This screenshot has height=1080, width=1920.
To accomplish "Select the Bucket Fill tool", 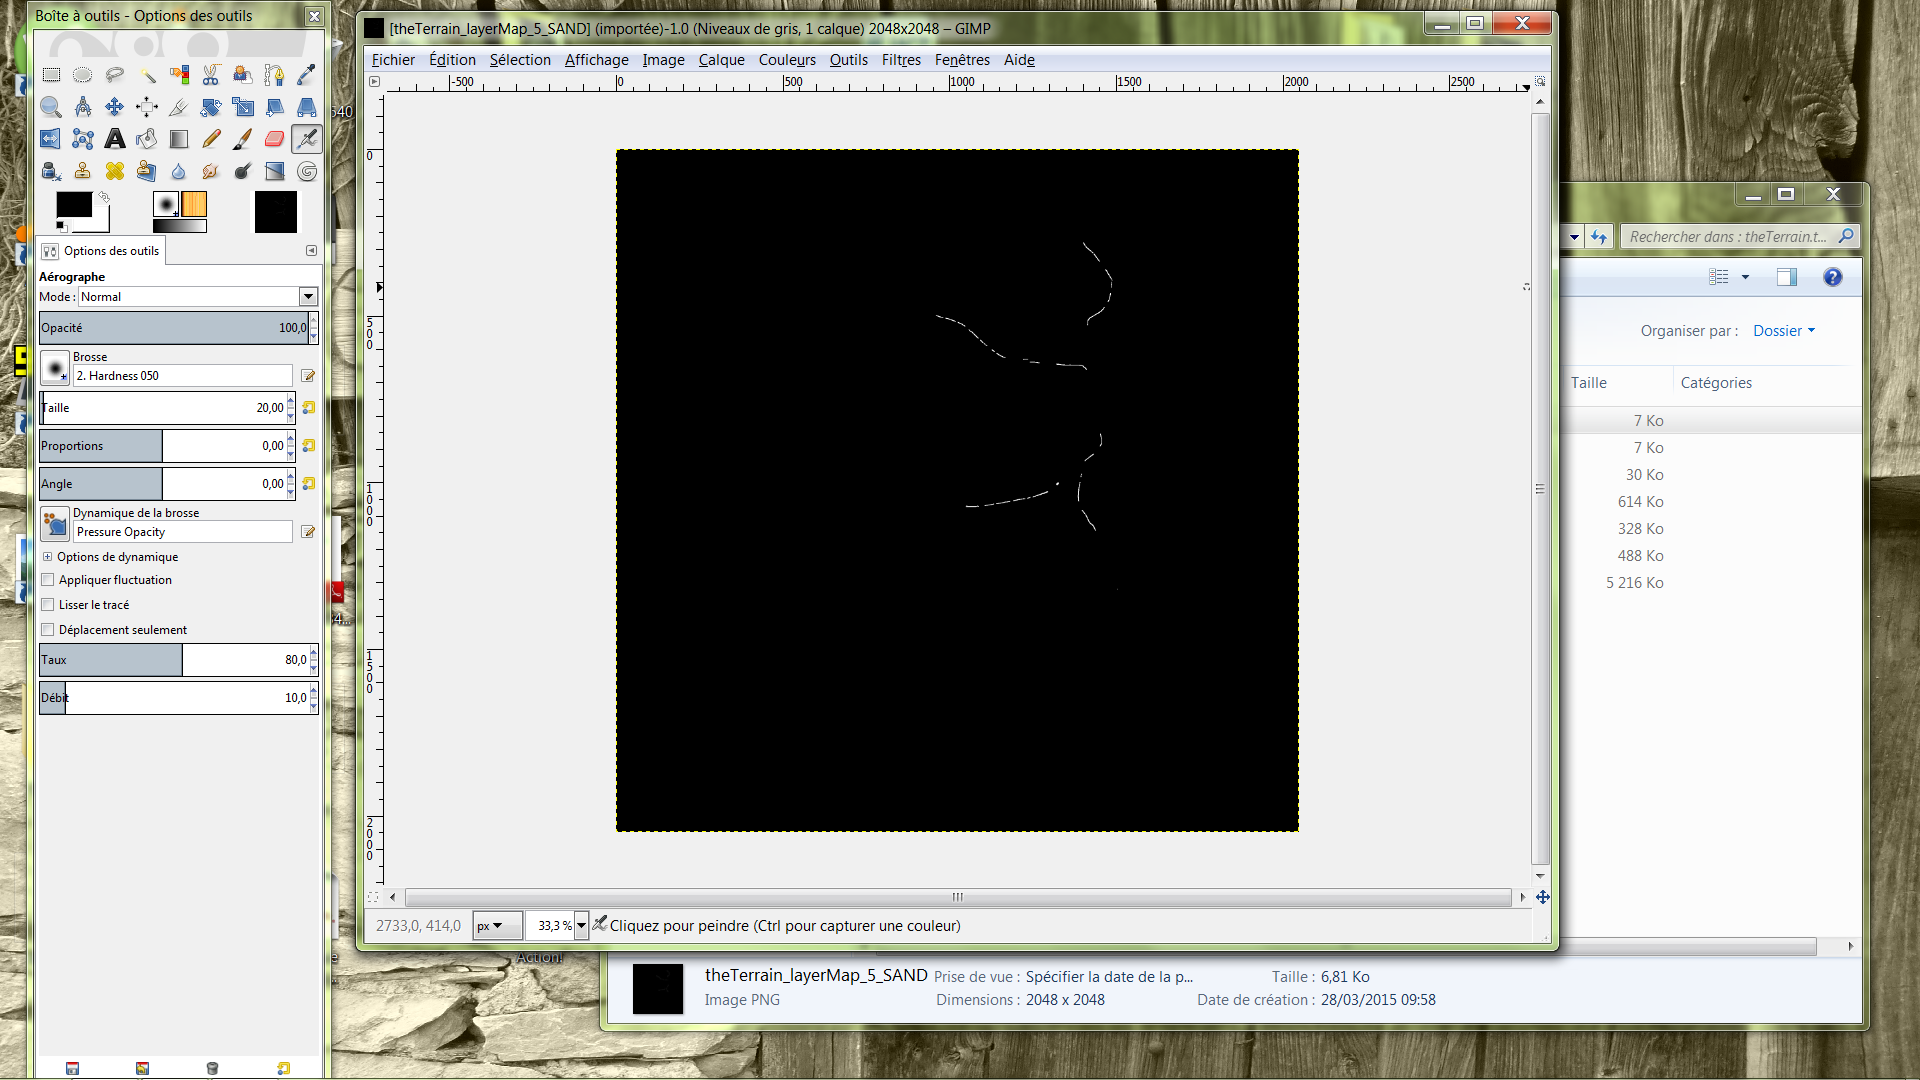I will pos(147,139).
